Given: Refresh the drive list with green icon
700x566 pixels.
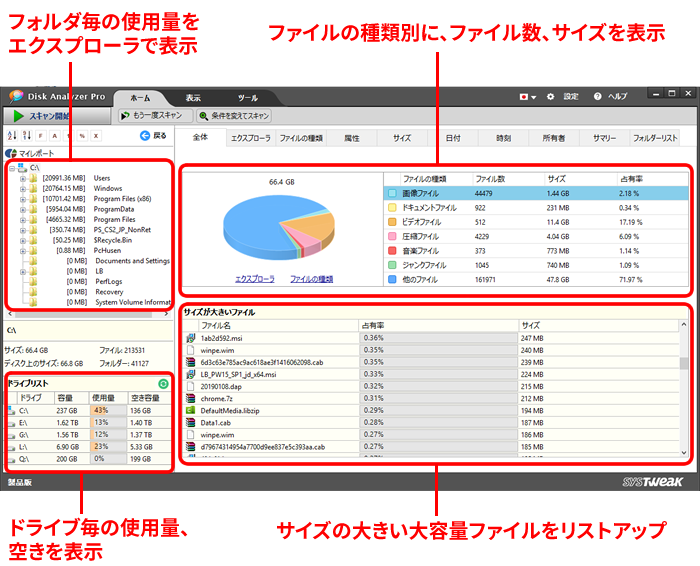Looking at the screenshot, I should click(x=163, y=383).
